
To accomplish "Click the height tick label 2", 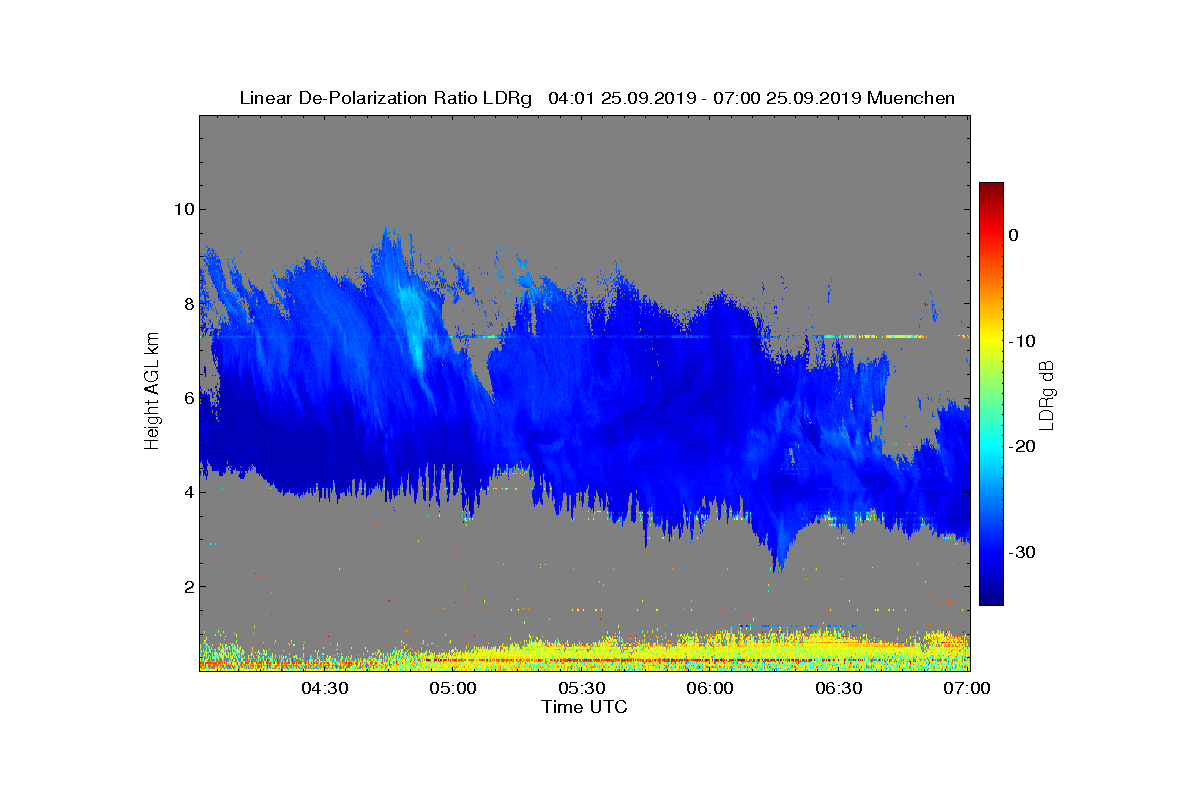I will coord(187,587).
